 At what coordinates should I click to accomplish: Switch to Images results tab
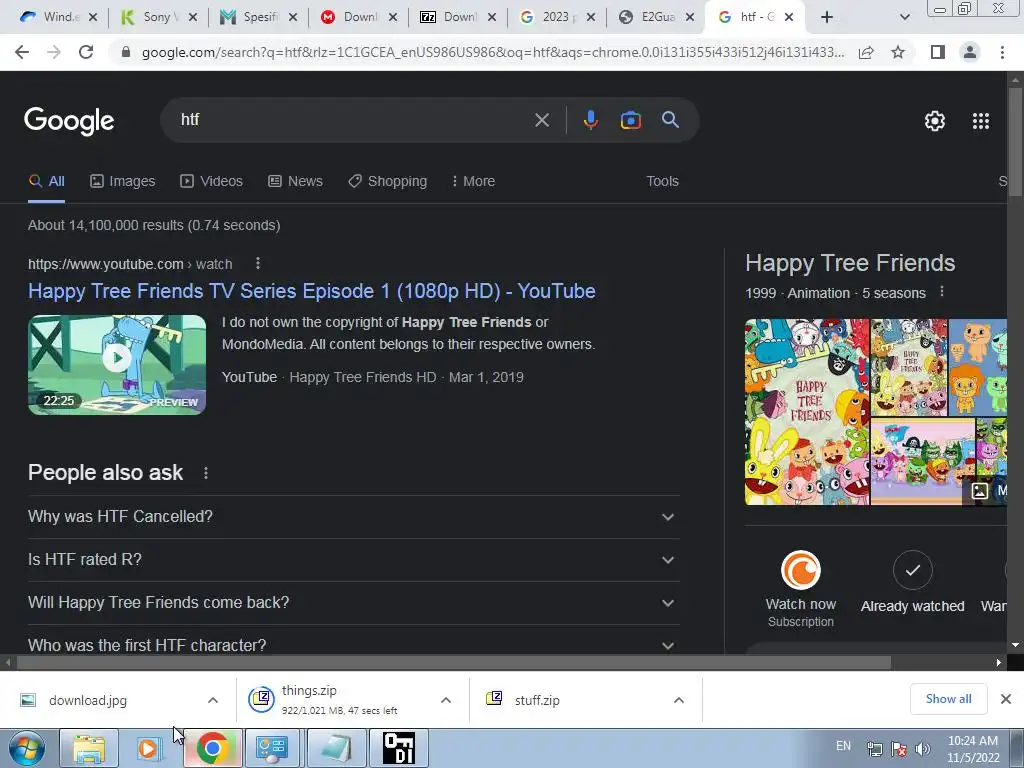click(x=123, y=182)
